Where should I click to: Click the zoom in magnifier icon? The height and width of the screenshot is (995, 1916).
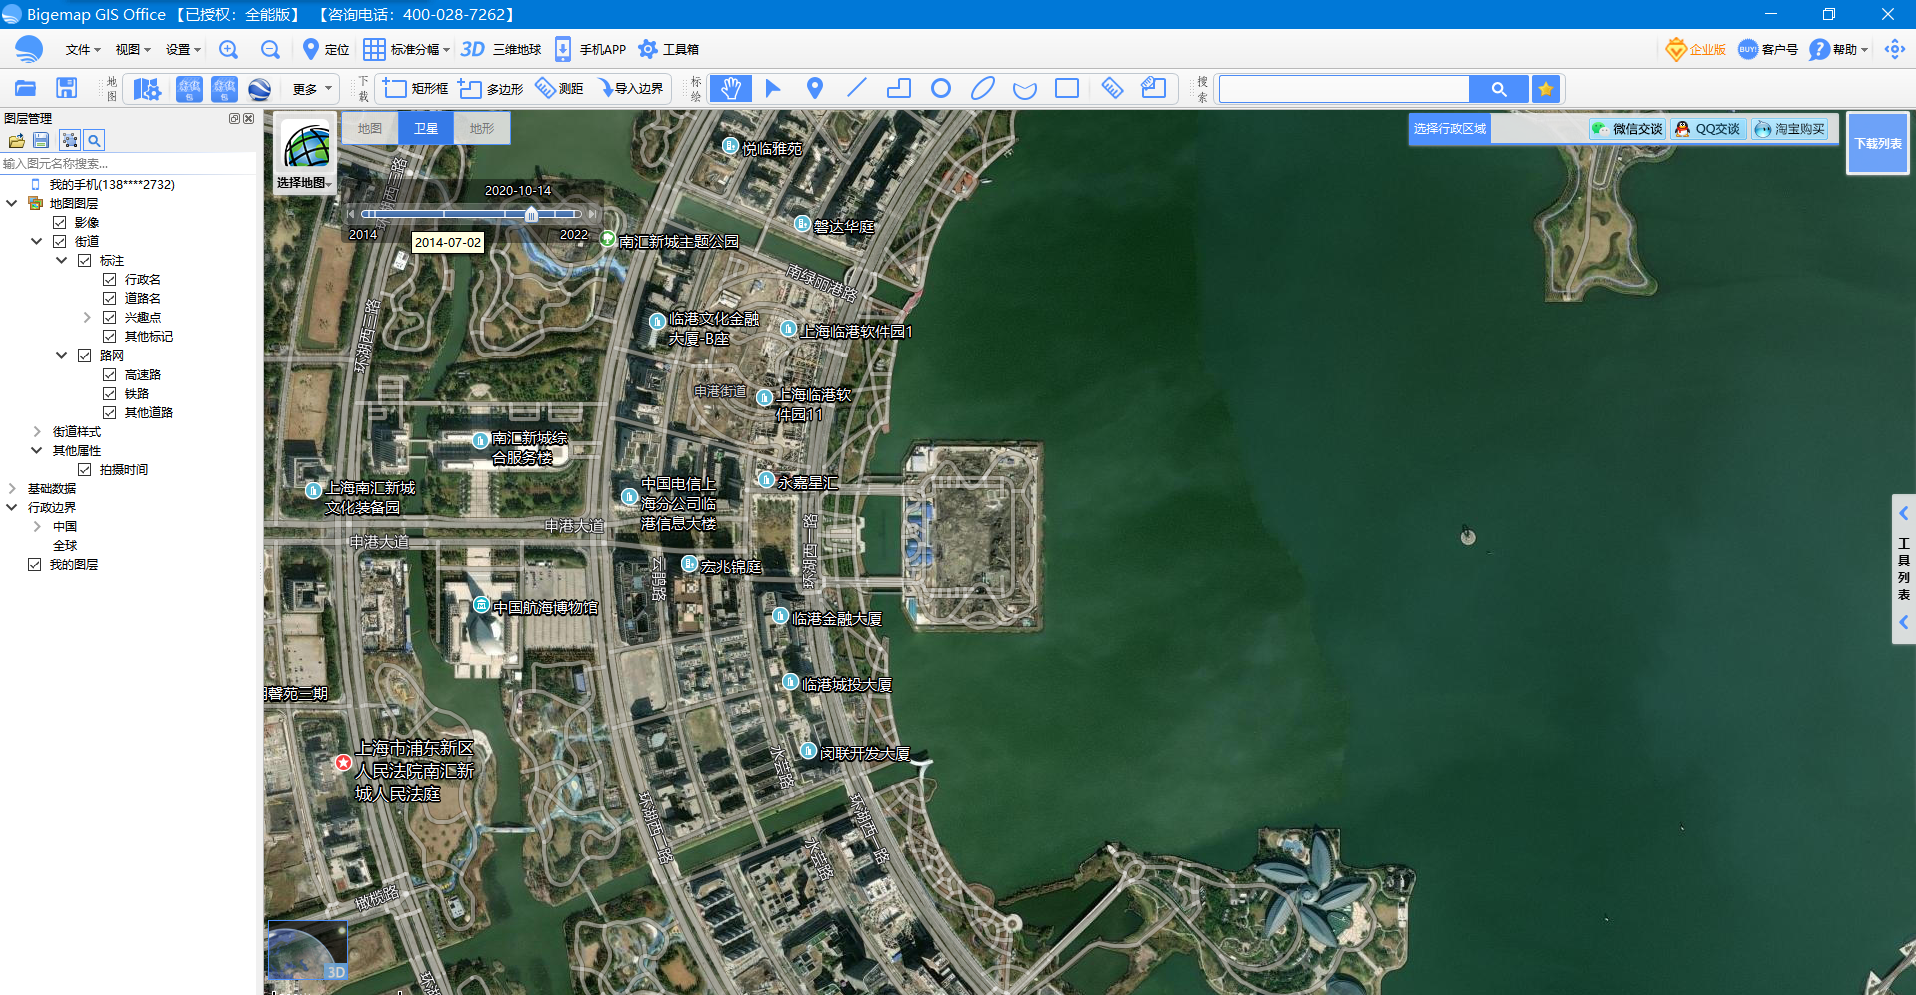pos(228,50)
